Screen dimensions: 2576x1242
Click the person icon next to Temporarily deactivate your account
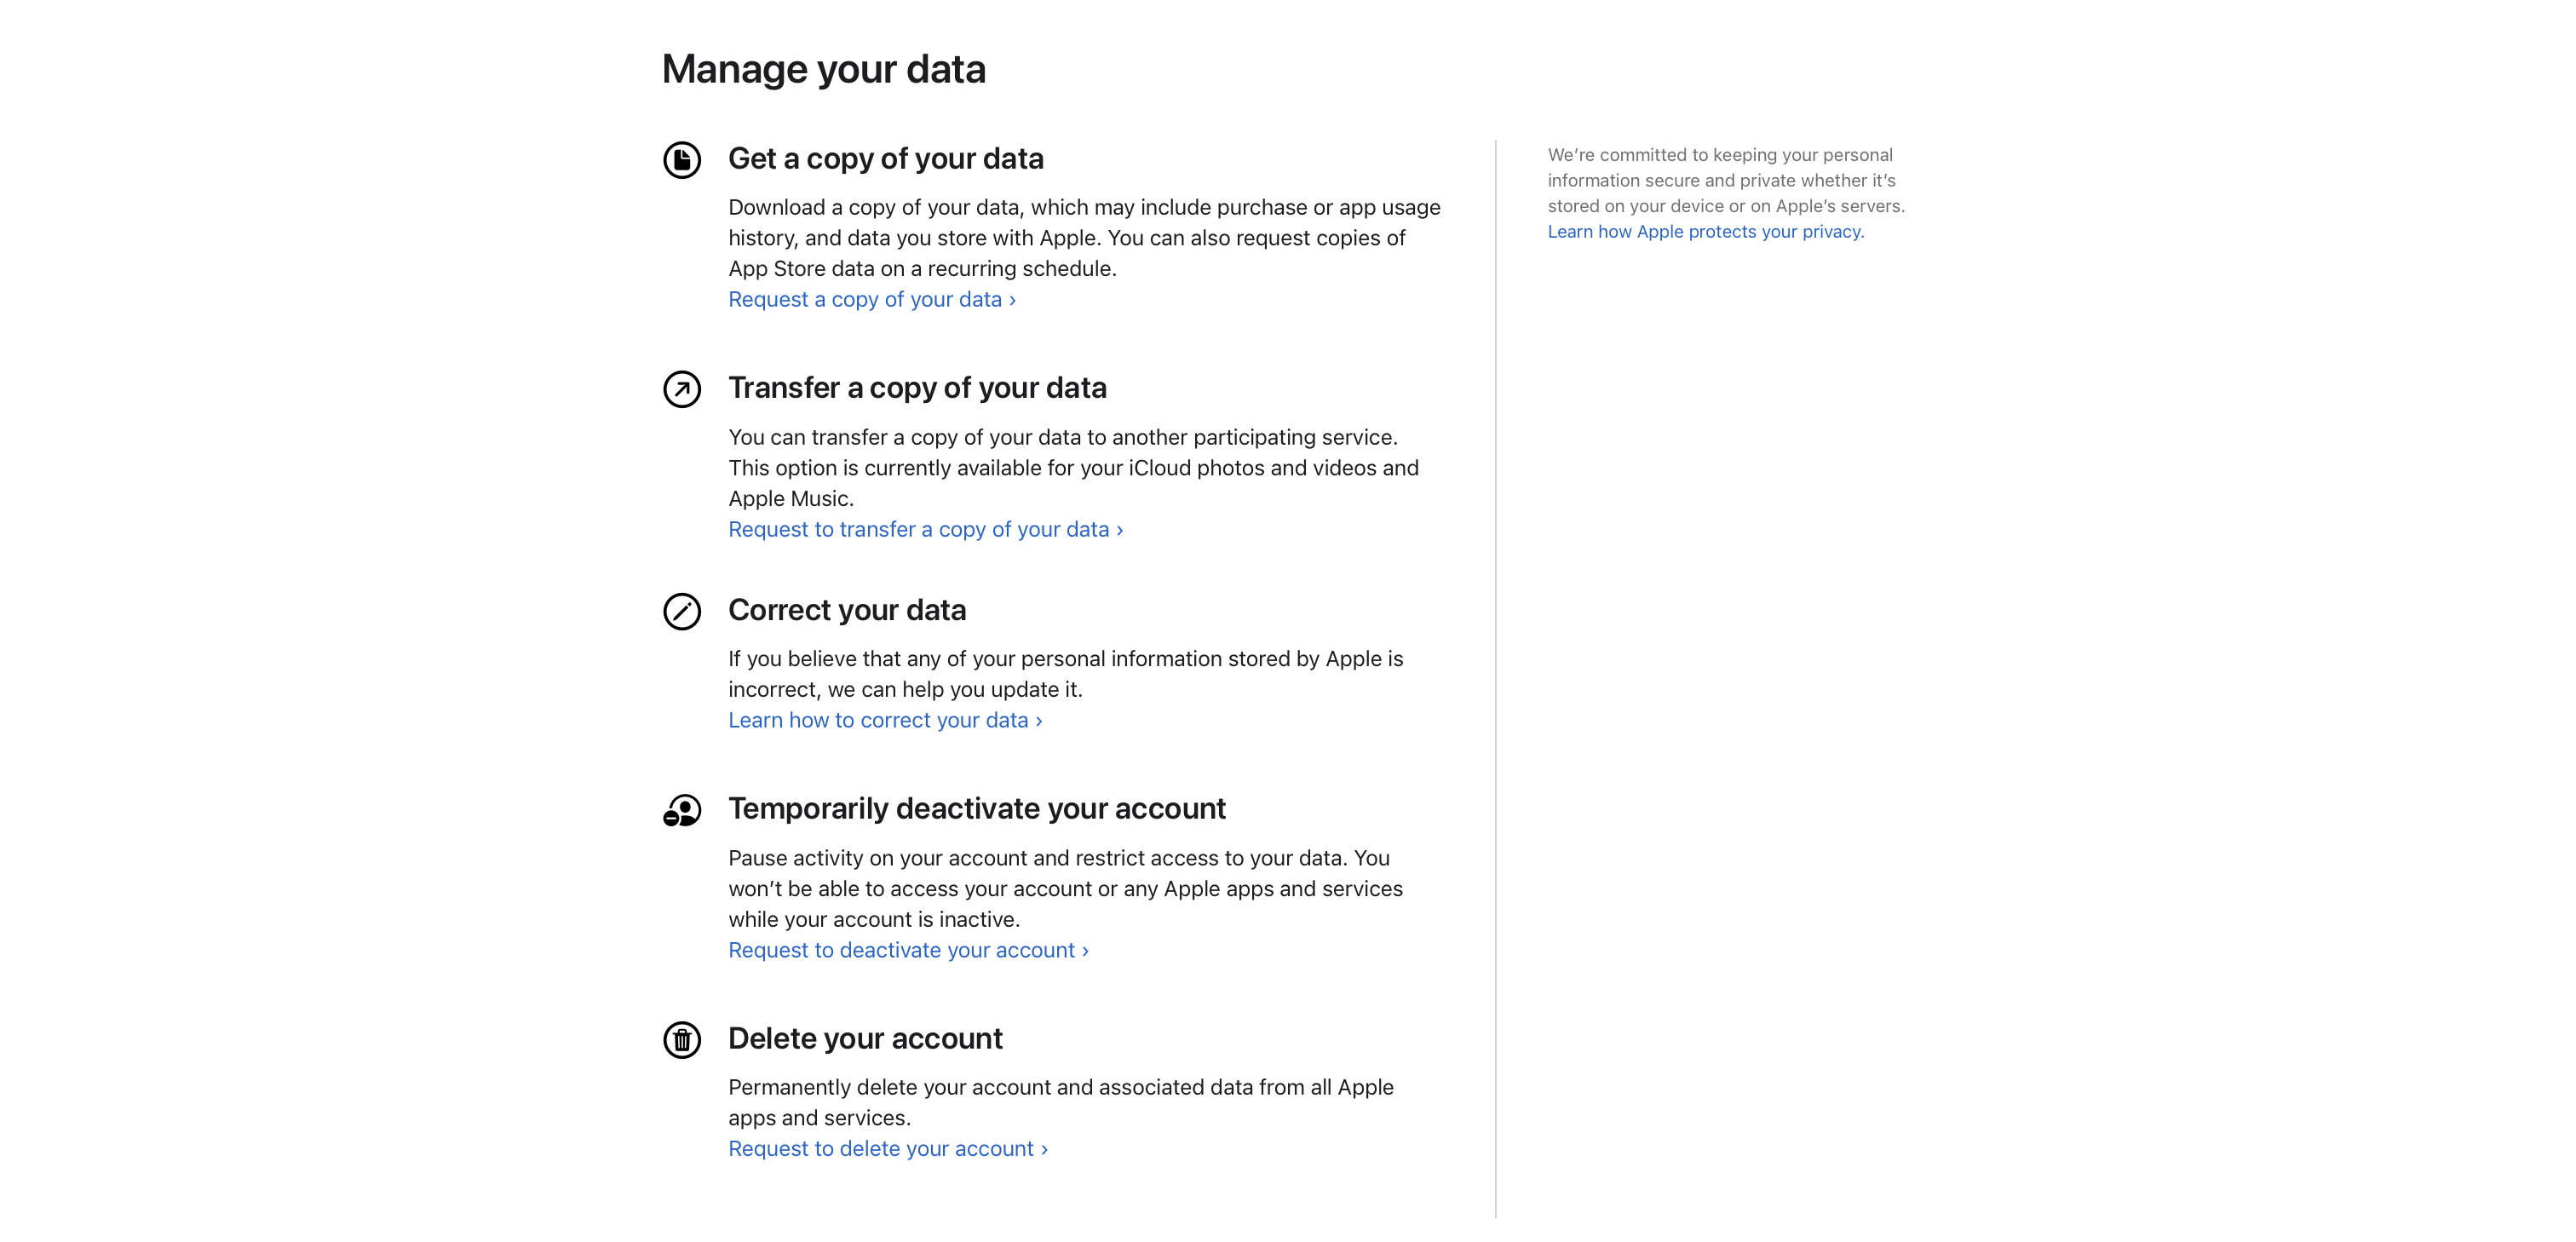click(681, 813)
